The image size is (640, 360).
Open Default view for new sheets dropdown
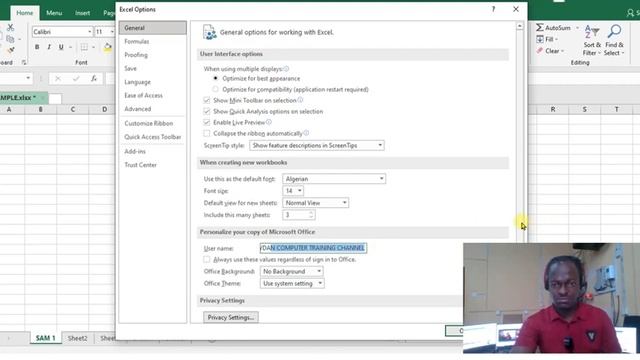point(316,202)
